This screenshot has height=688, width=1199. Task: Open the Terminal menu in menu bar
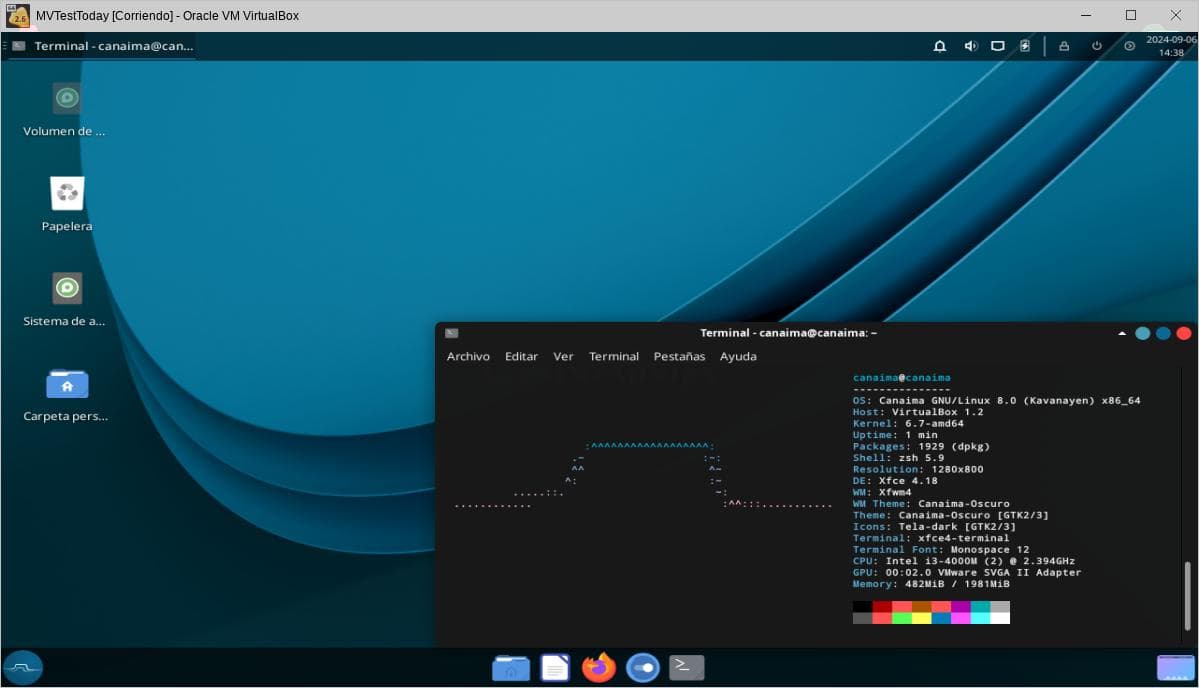[x=614, y=356]
